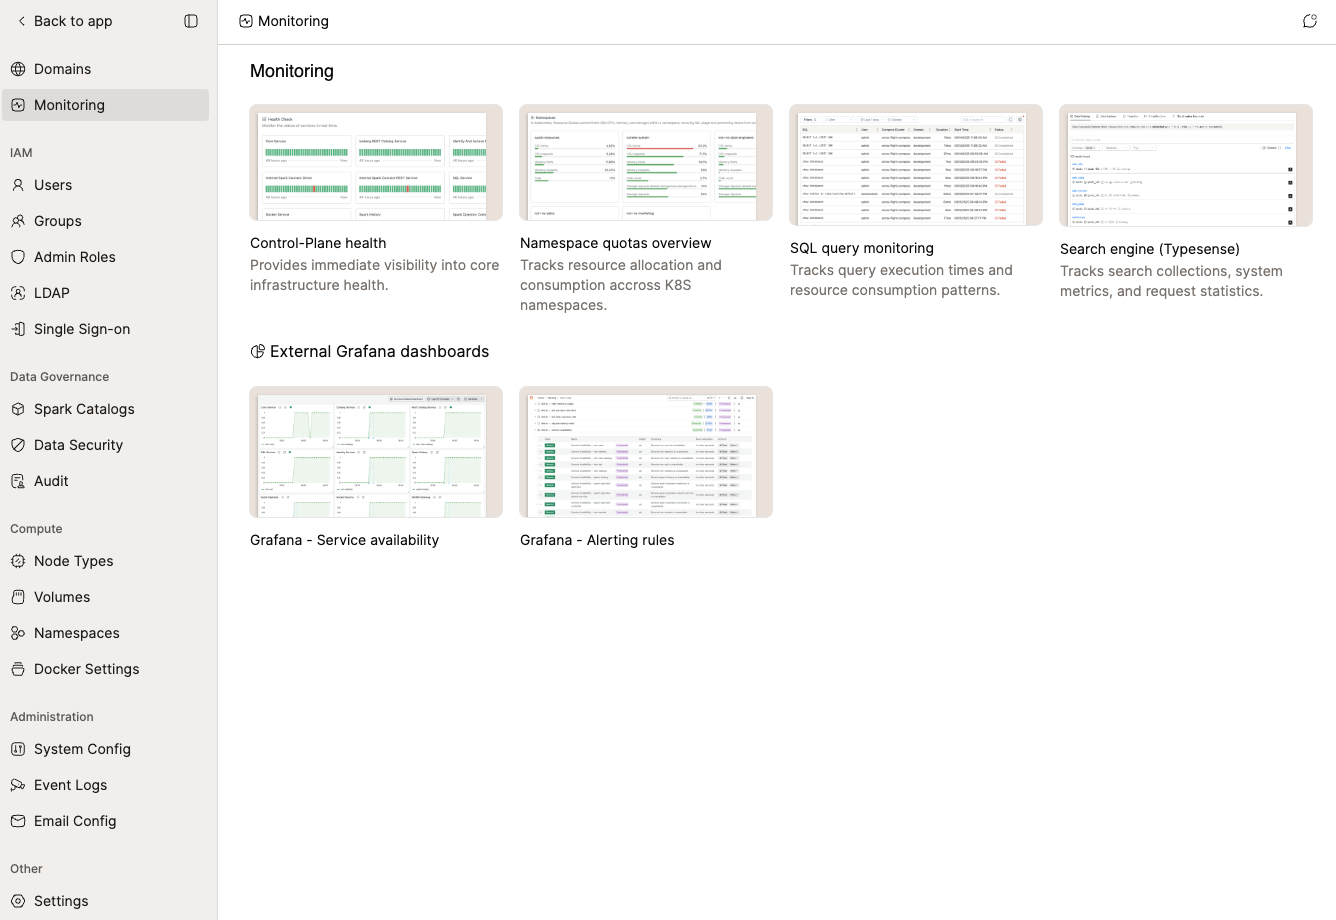
Task: Go to Data Security
Action: [105, 445]
